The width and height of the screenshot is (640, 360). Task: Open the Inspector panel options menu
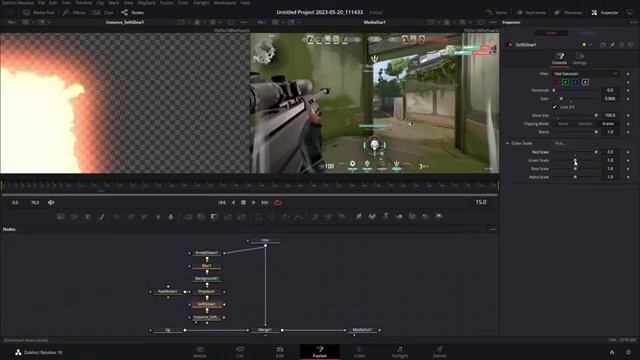[633, 22]
